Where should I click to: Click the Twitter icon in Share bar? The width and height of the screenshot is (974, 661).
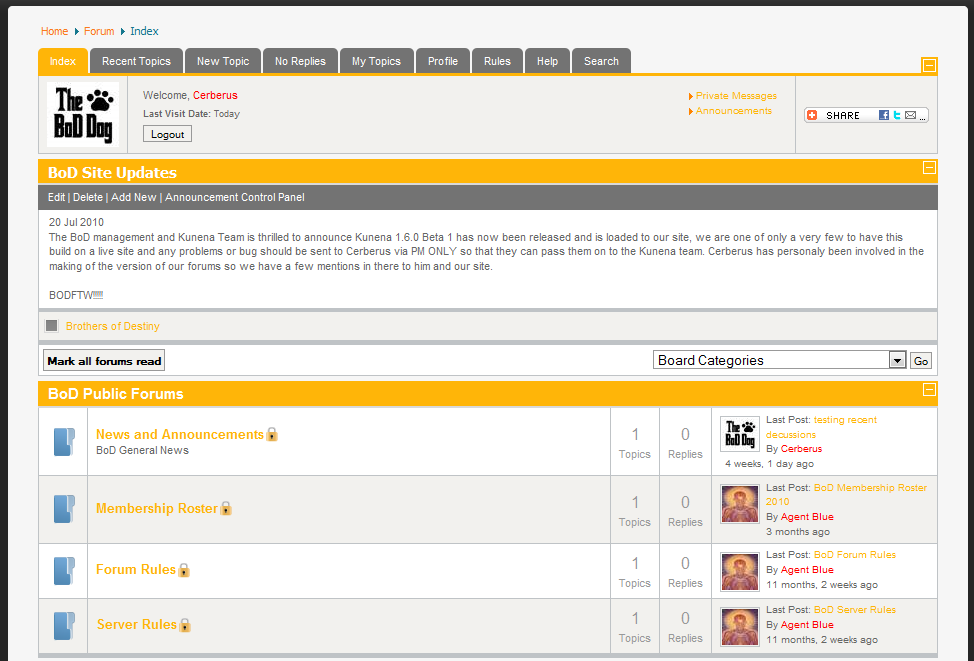click(897, 115)
